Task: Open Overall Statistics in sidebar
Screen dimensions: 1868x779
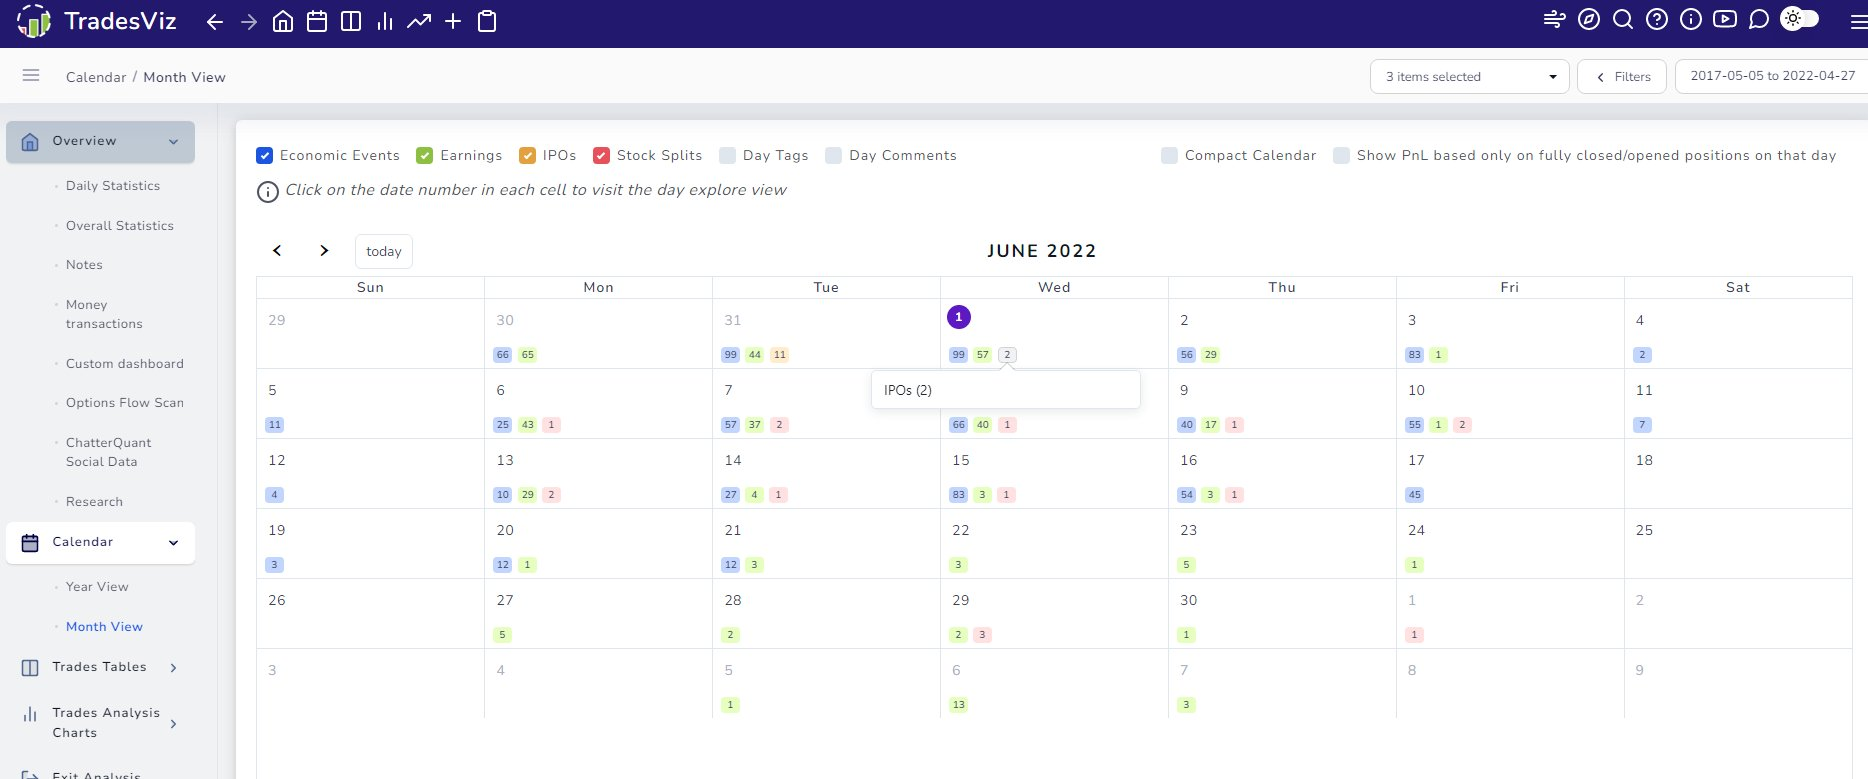Action: coord(120,226)
